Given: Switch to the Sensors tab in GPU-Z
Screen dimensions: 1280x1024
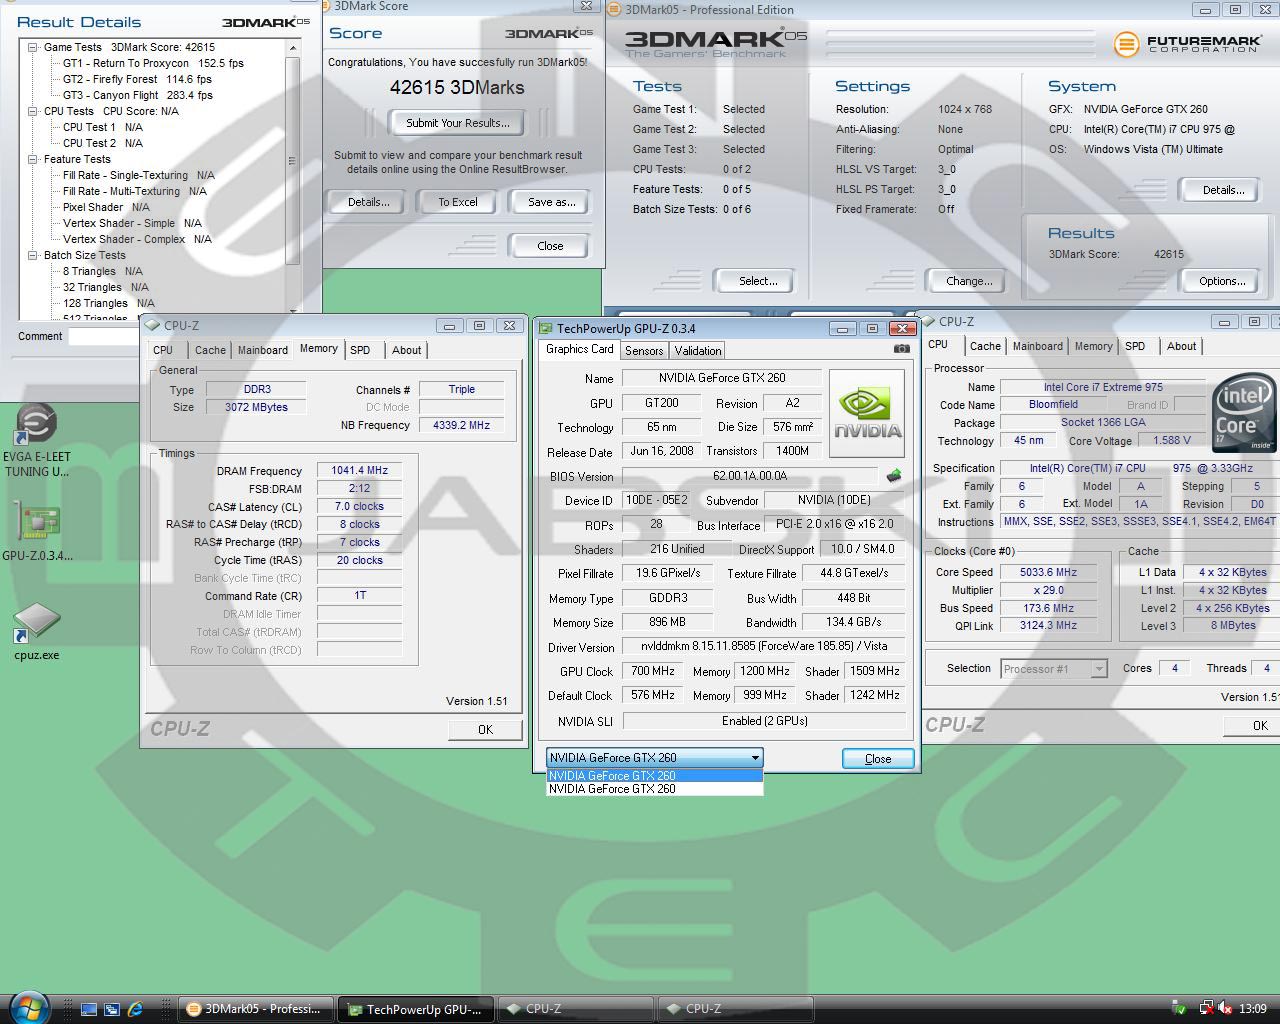Looking at the screenshot, I should click(x=644, y=351).
